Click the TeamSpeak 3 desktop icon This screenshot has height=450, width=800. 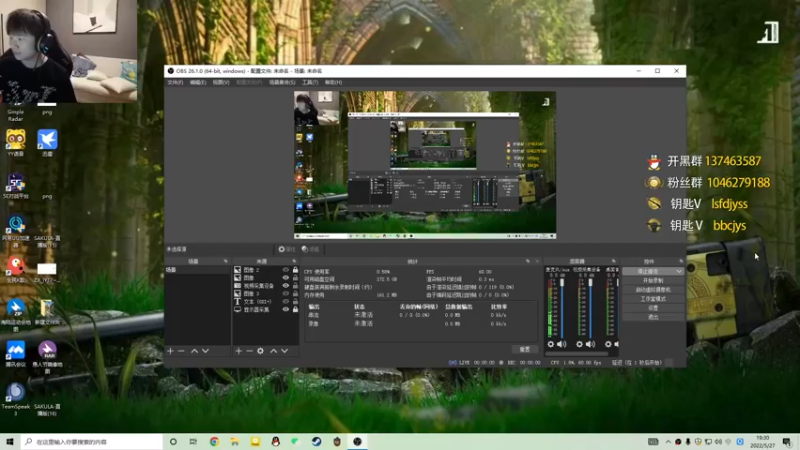16,399
